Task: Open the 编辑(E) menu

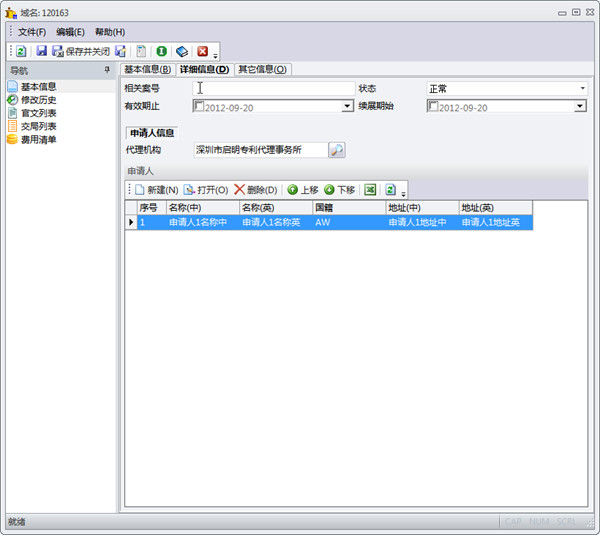Action: point(70,32)
